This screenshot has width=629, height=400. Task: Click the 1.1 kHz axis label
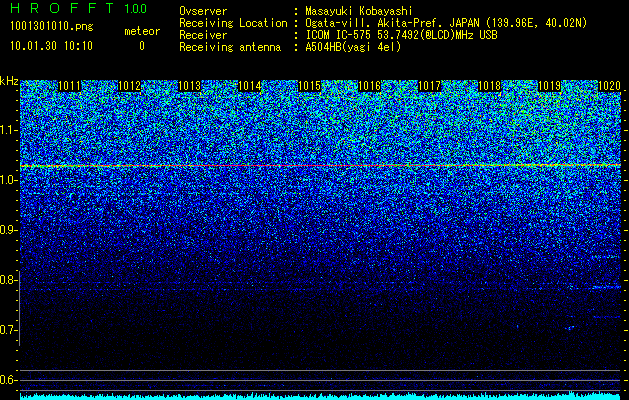[7, 130]
